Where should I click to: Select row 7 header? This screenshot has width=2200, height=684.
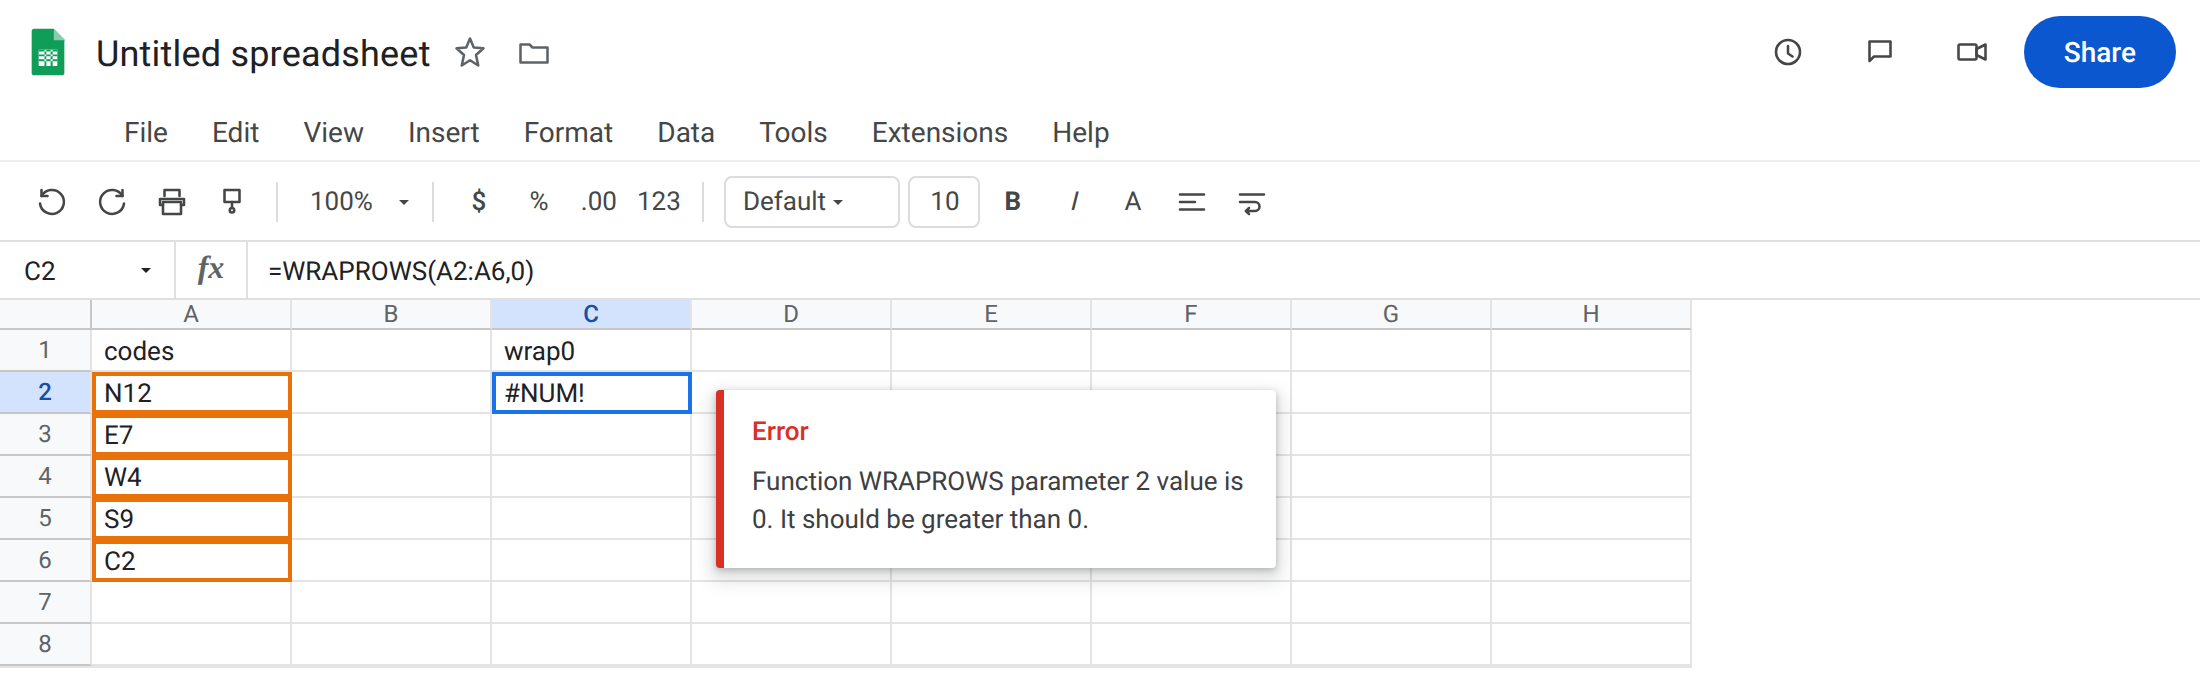tap(45, 602)
